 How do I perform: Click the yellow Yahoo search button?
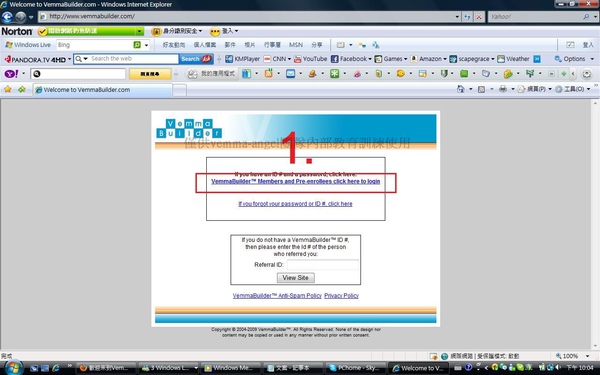pyautogui.click(x=150, y=74)
